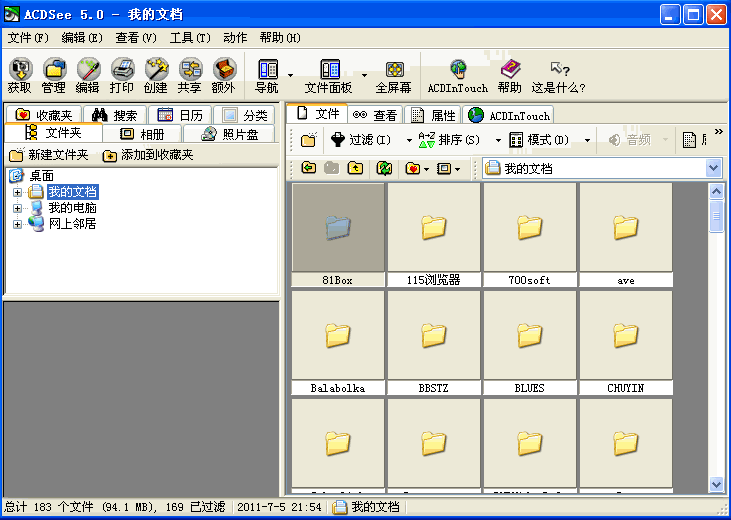Screen dimensions: 731x520
Task: Switch to the 相册 tab
Action: coord(142,134)
